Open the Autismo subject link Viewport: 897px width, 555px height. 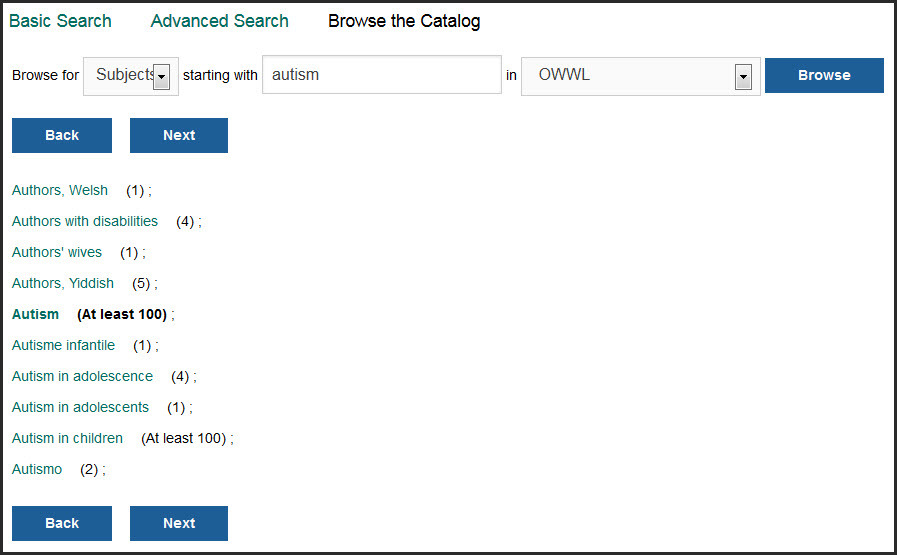(x=37, y=469)
